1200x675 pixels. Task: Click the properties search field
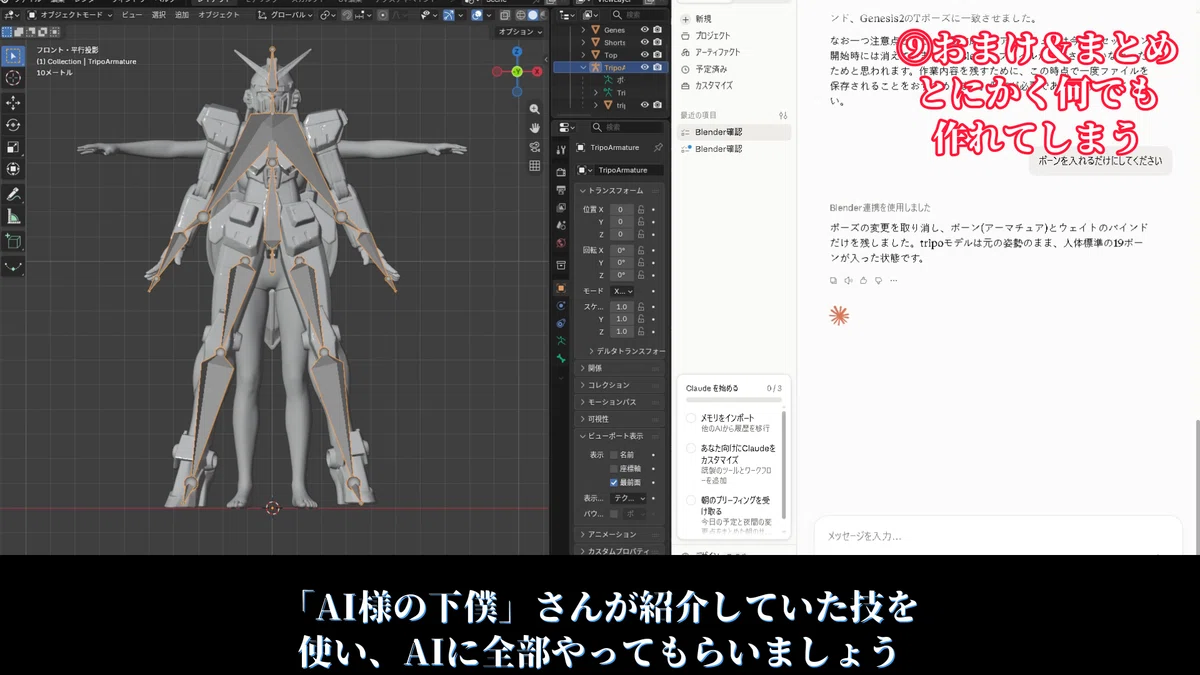(x=627, y=127)
